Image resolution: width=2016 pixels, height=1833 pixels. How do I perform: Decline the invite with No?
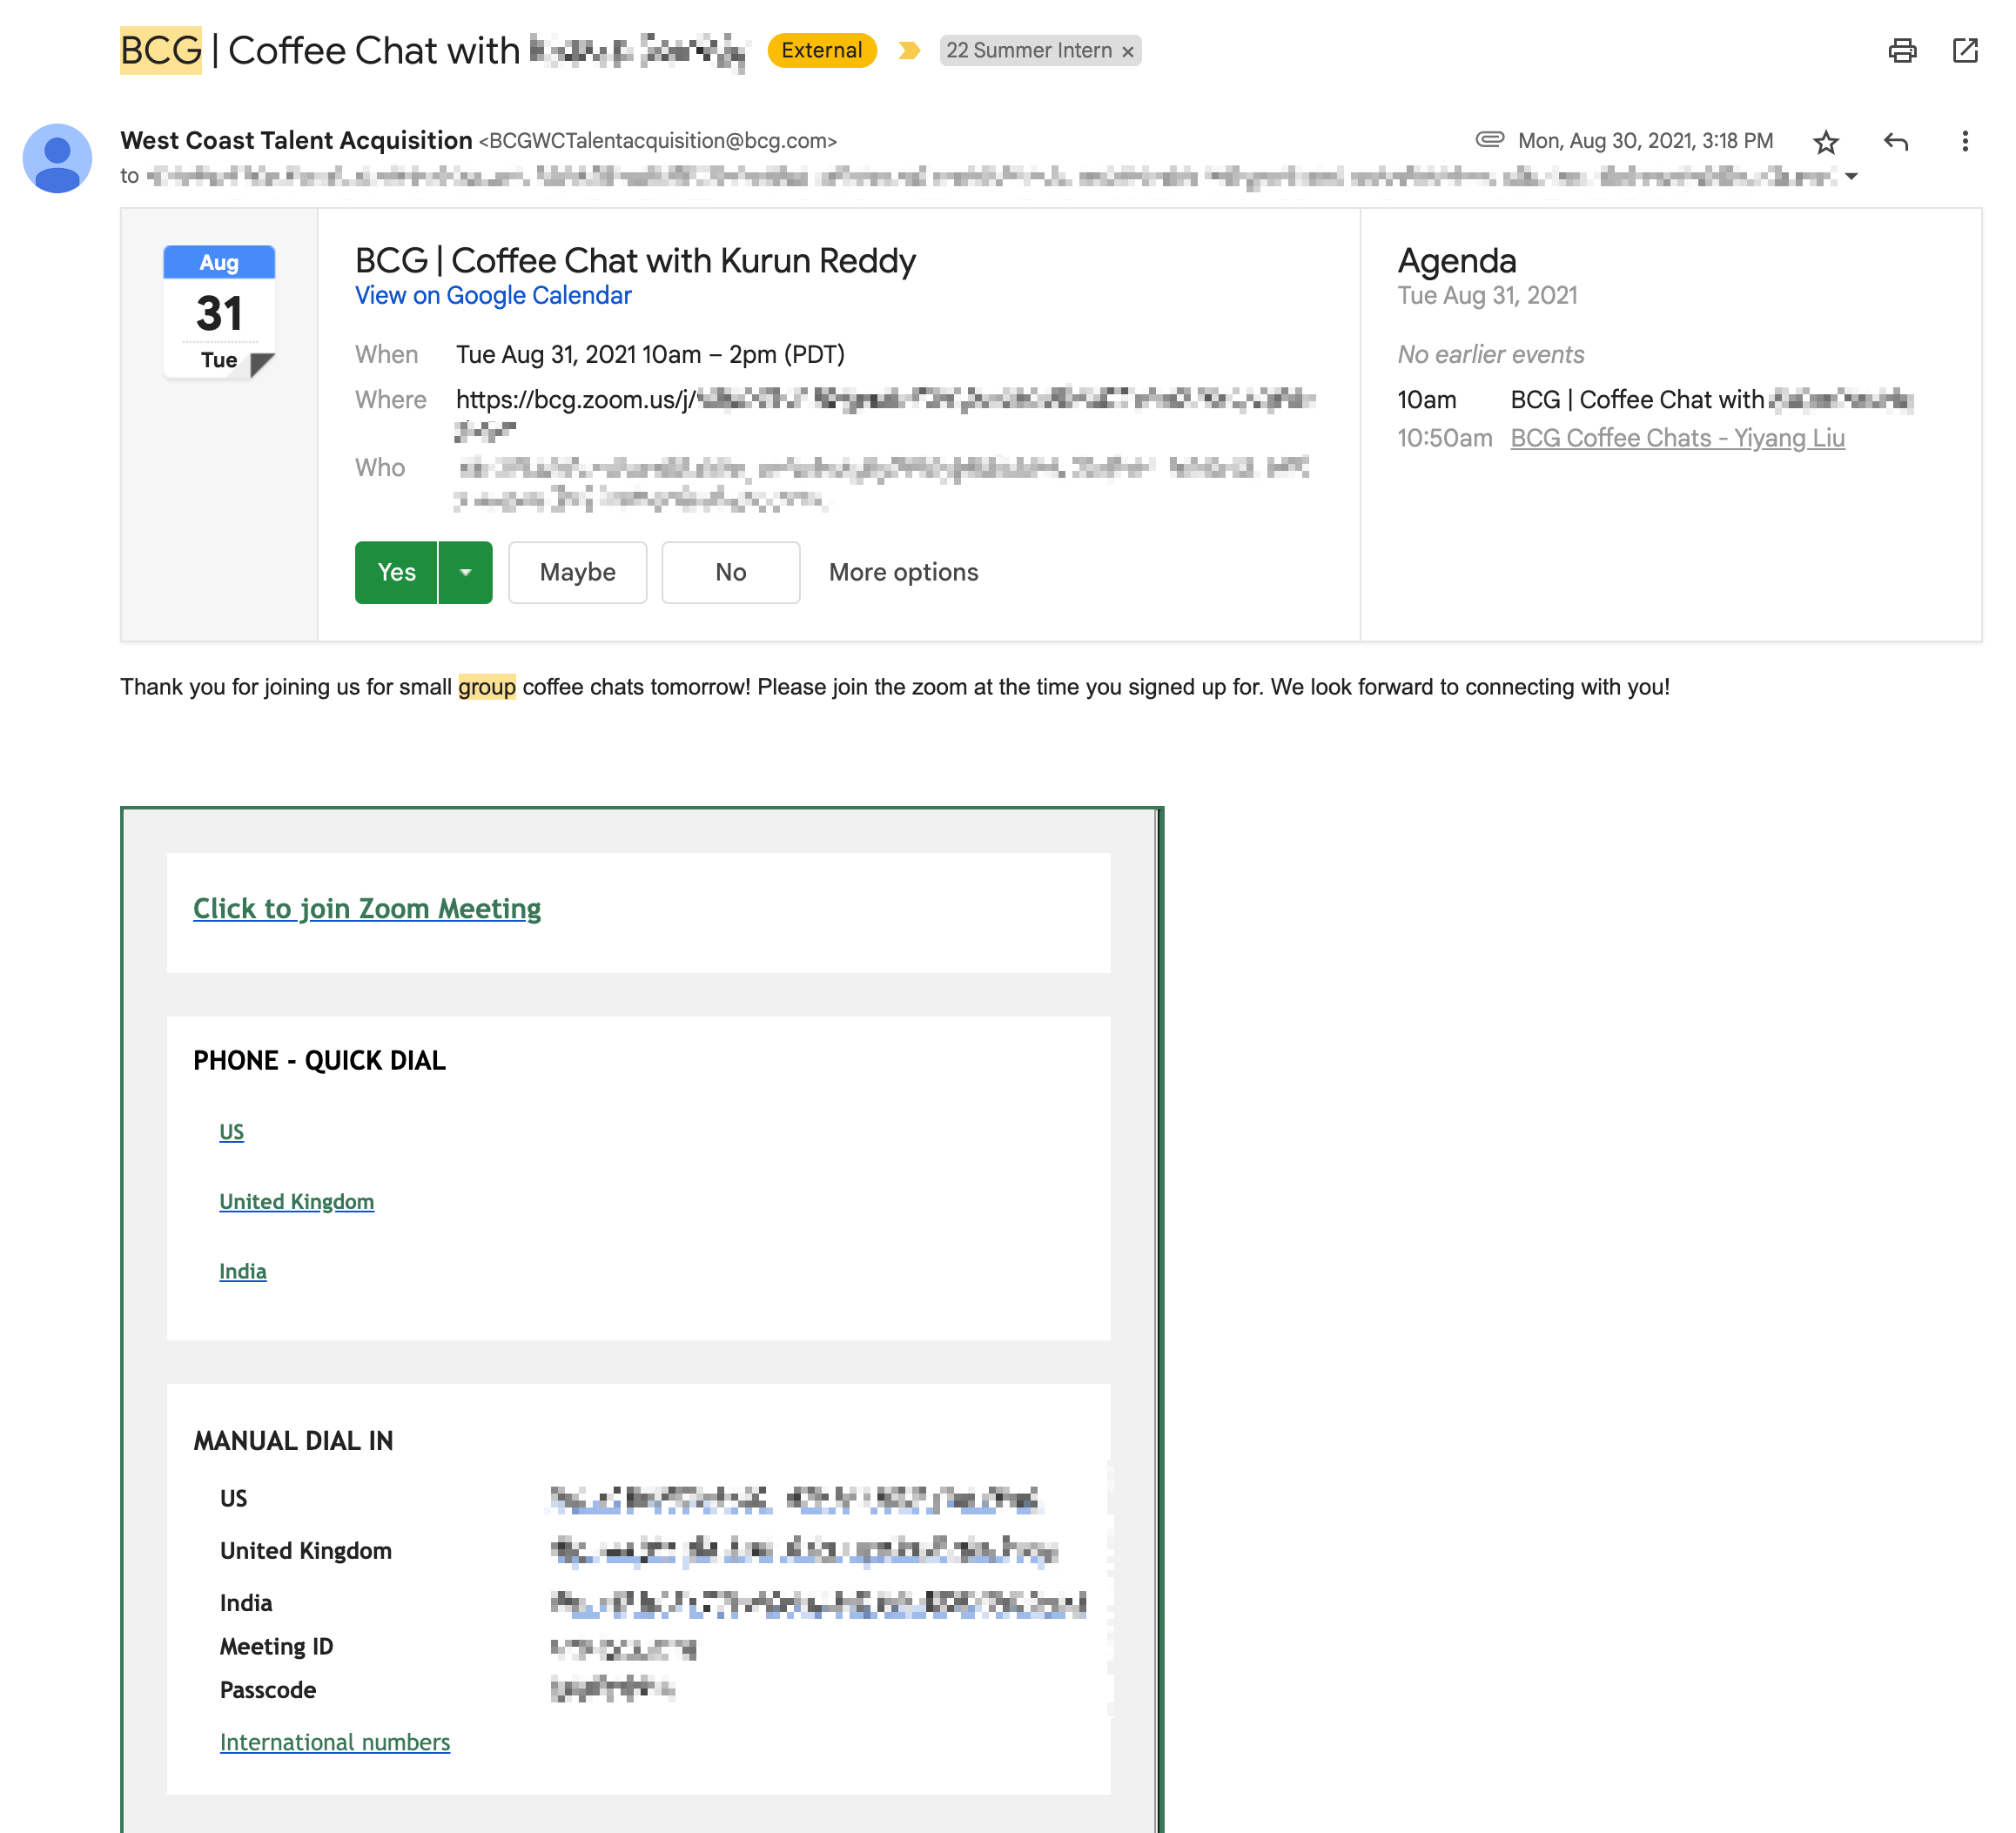click(730, 572)
